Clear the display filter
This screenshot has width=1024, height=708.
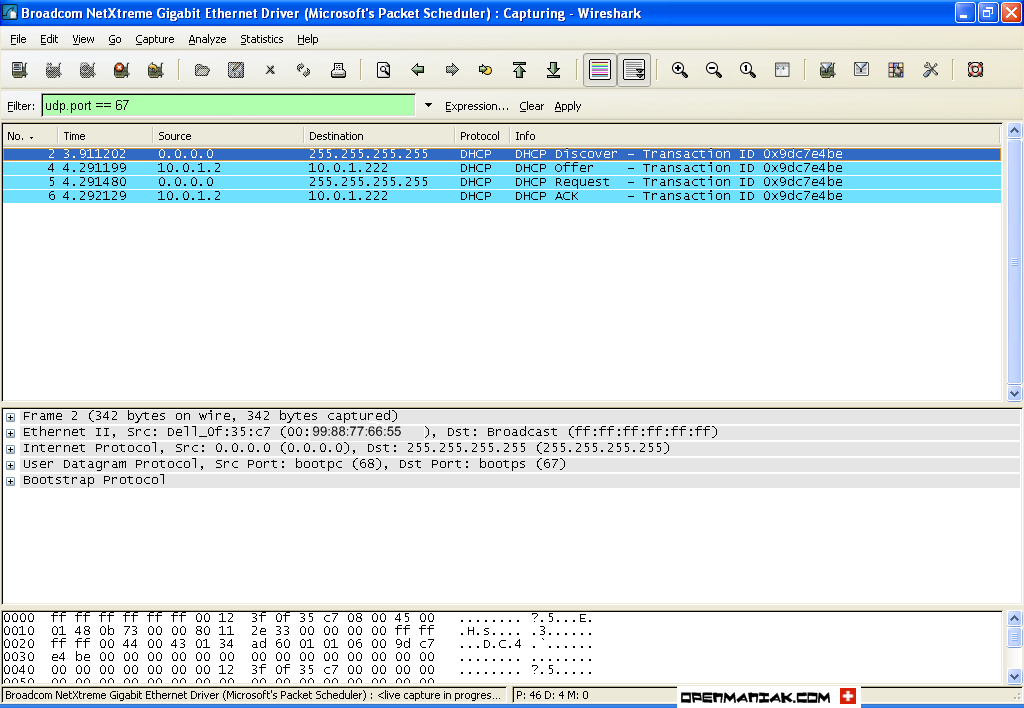tap(532, 106)
